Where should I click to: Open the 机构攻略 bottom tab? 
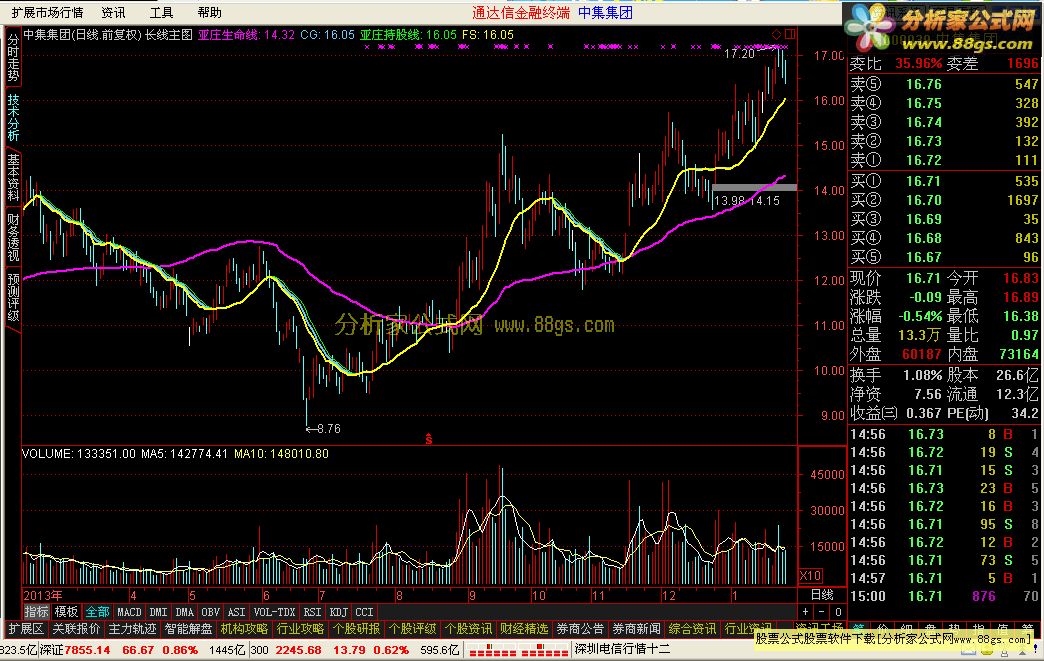[x=244, y=628]
